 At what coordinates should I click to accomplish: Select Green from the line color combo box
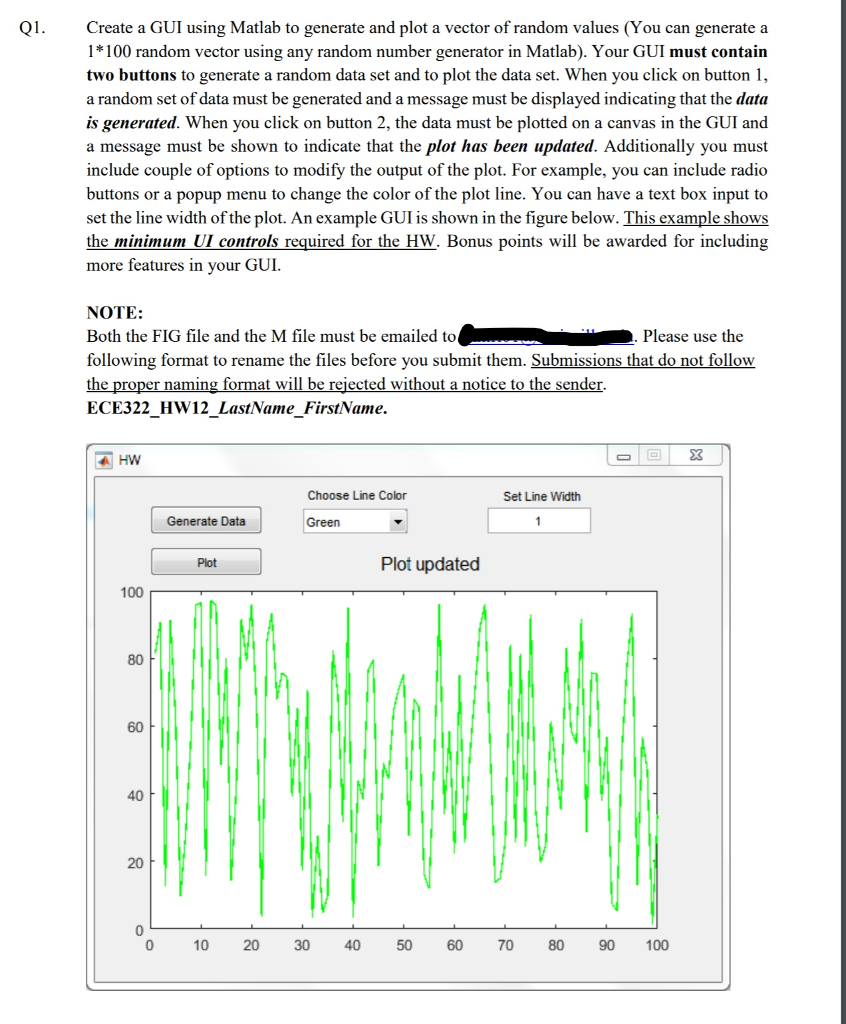pos(340,521)
